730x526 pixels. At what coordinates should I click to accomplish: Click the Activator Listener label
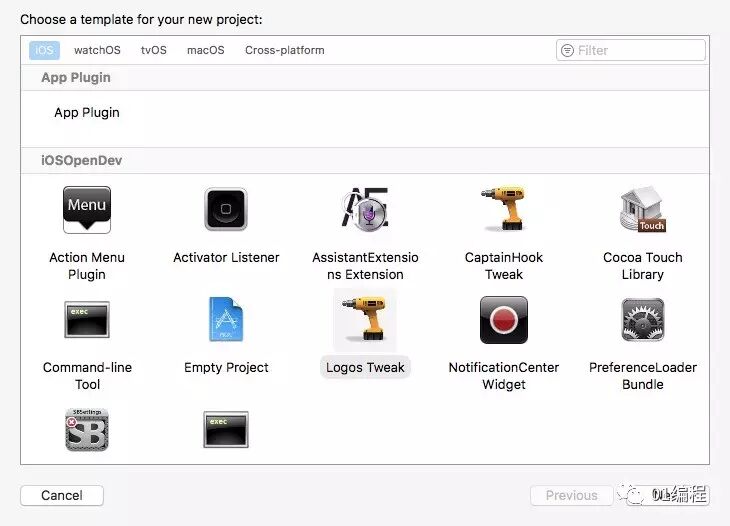226,257
